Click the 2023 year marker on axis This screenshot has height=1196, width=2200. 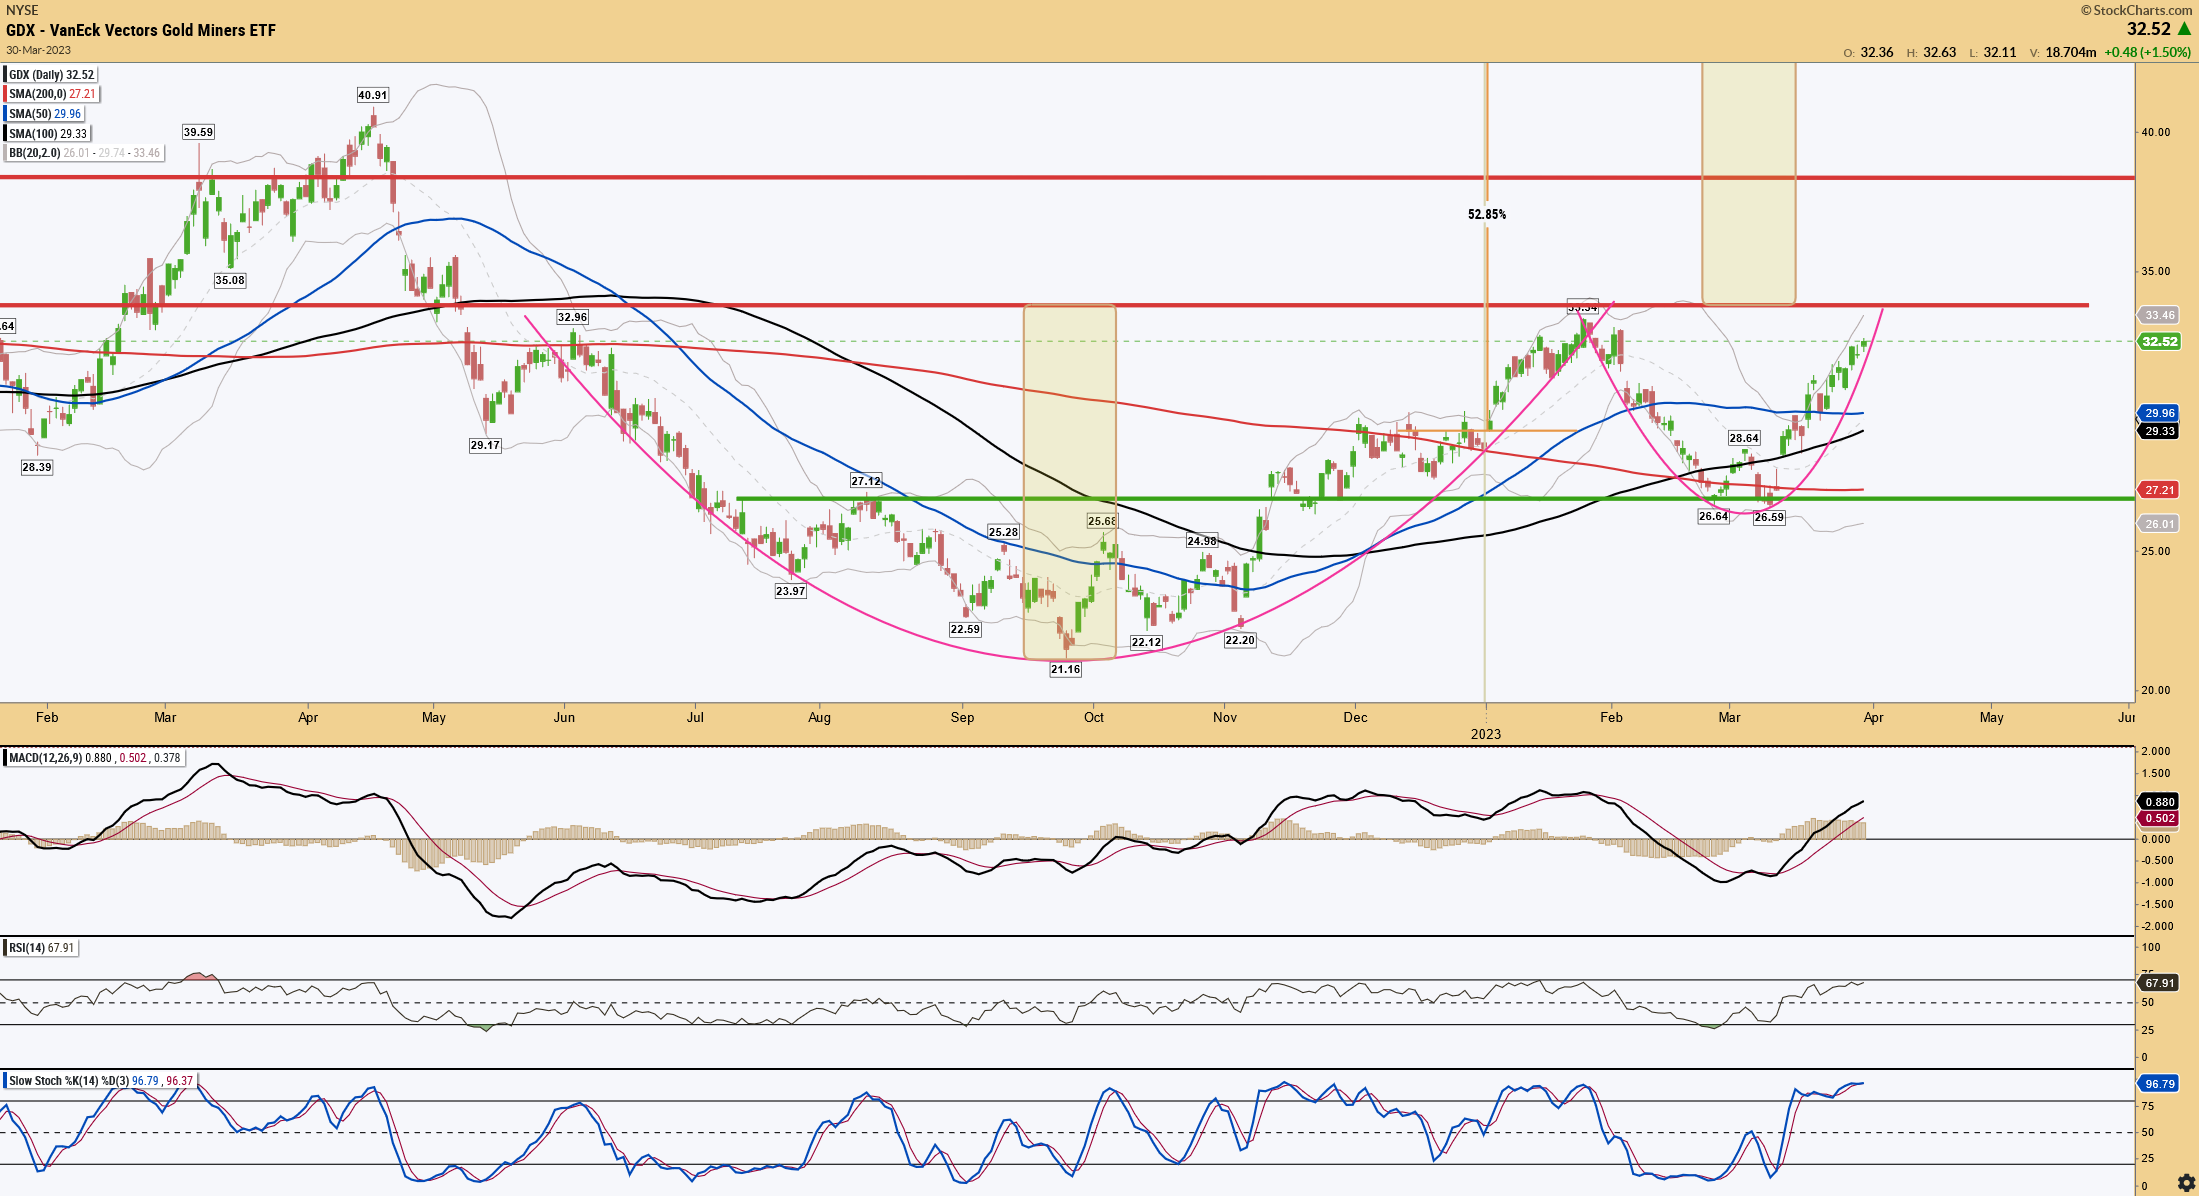click(x=1485, y=734)
